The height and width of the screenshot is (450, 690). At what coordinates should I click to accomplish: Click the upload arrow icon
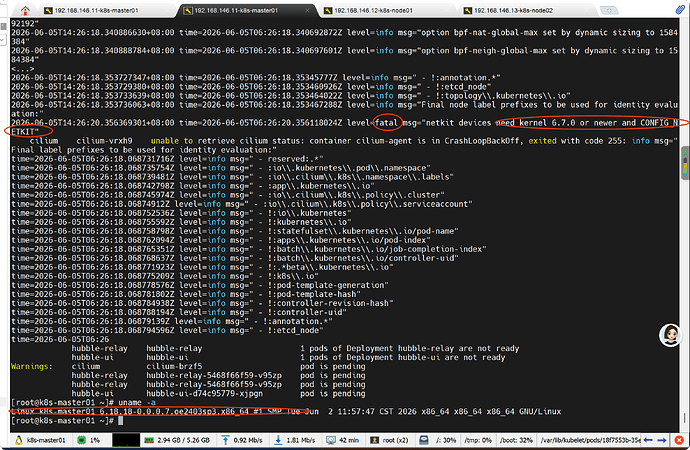click(225, 440)
